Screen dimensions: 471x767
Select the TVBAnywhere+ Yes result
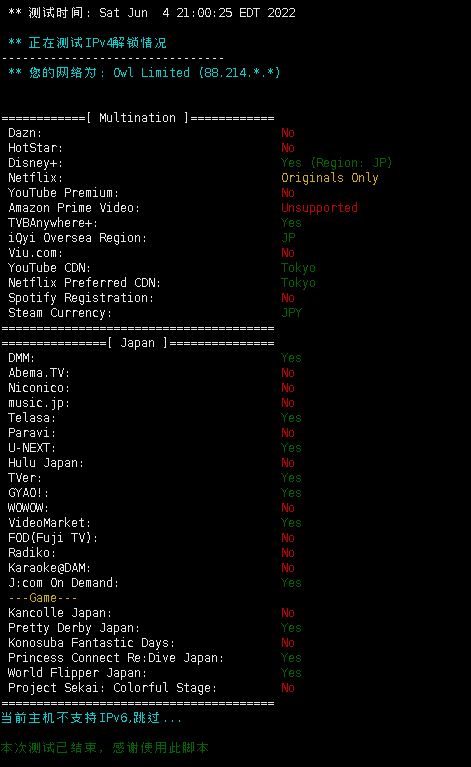pos(291,223)
